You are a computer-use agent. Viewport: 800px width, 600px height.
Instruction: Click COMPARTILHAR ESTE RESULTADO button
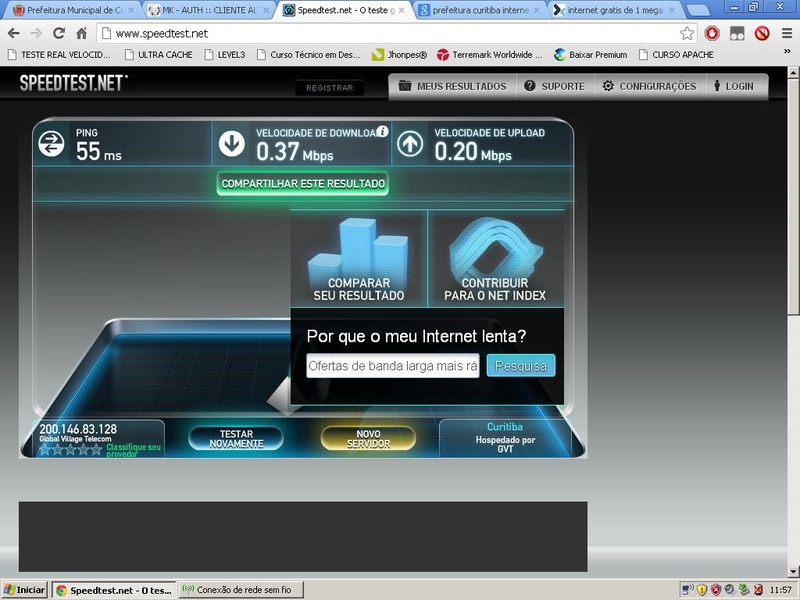(303, 184)
